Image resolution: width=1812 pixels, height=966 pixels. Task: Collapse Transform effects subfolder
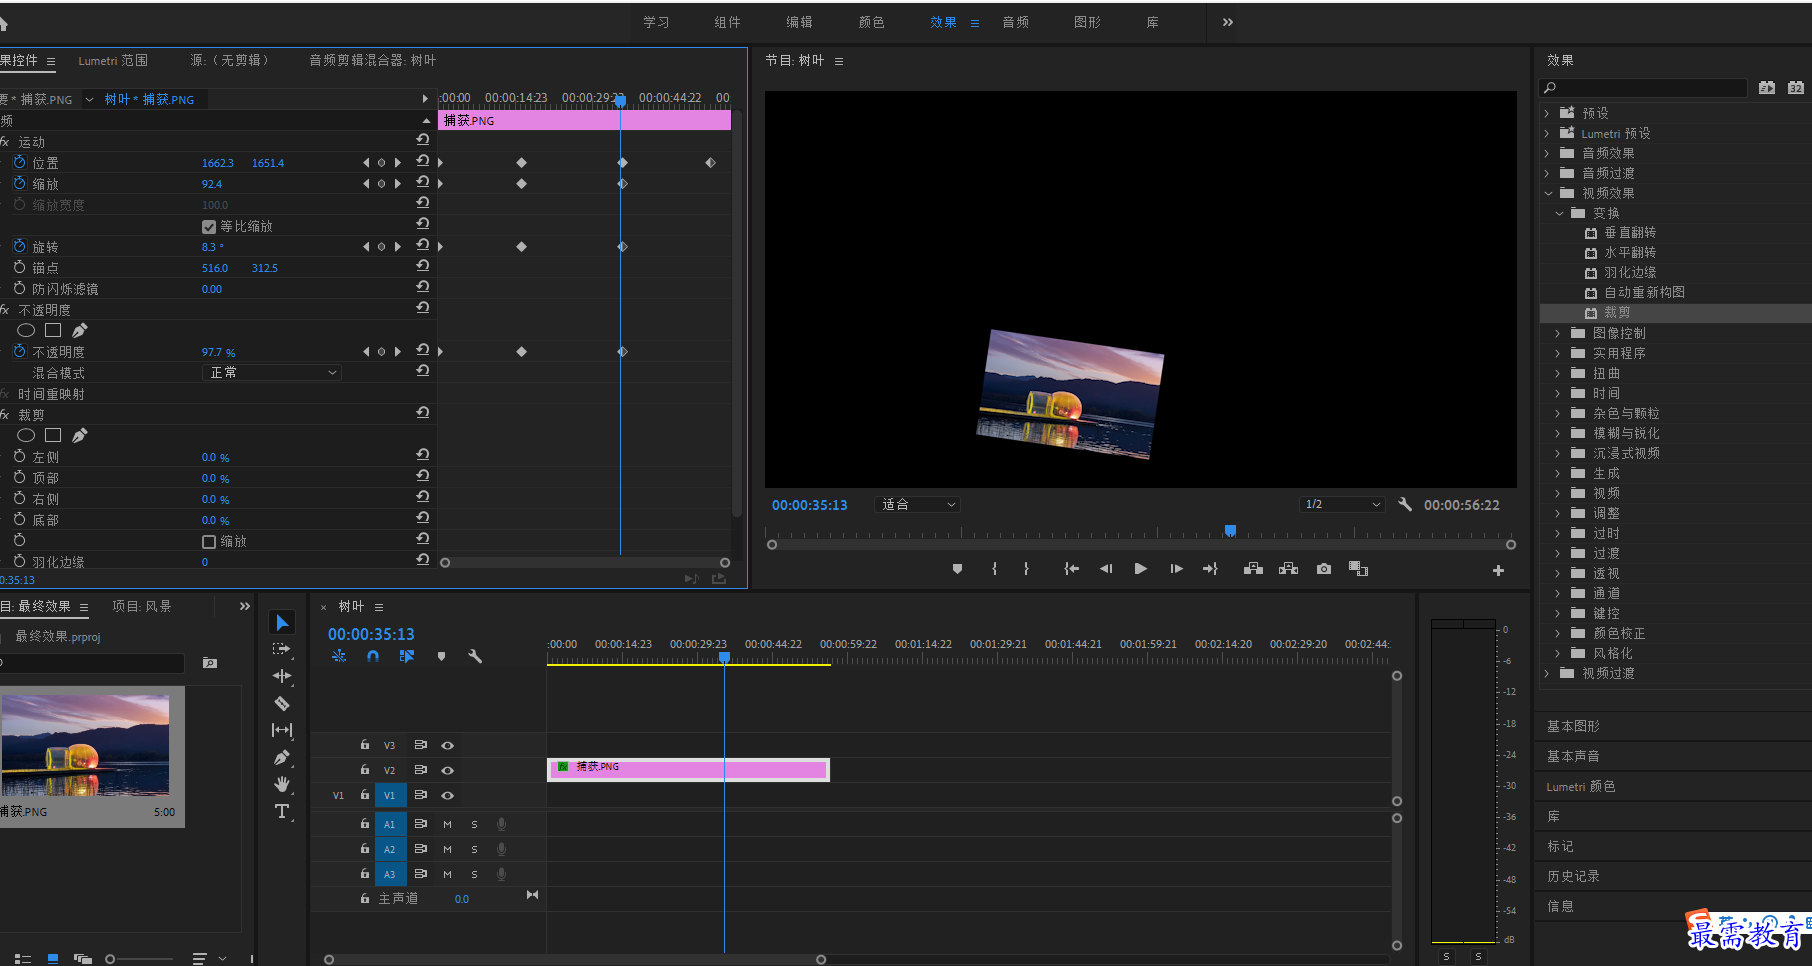tap(1559, 213)
